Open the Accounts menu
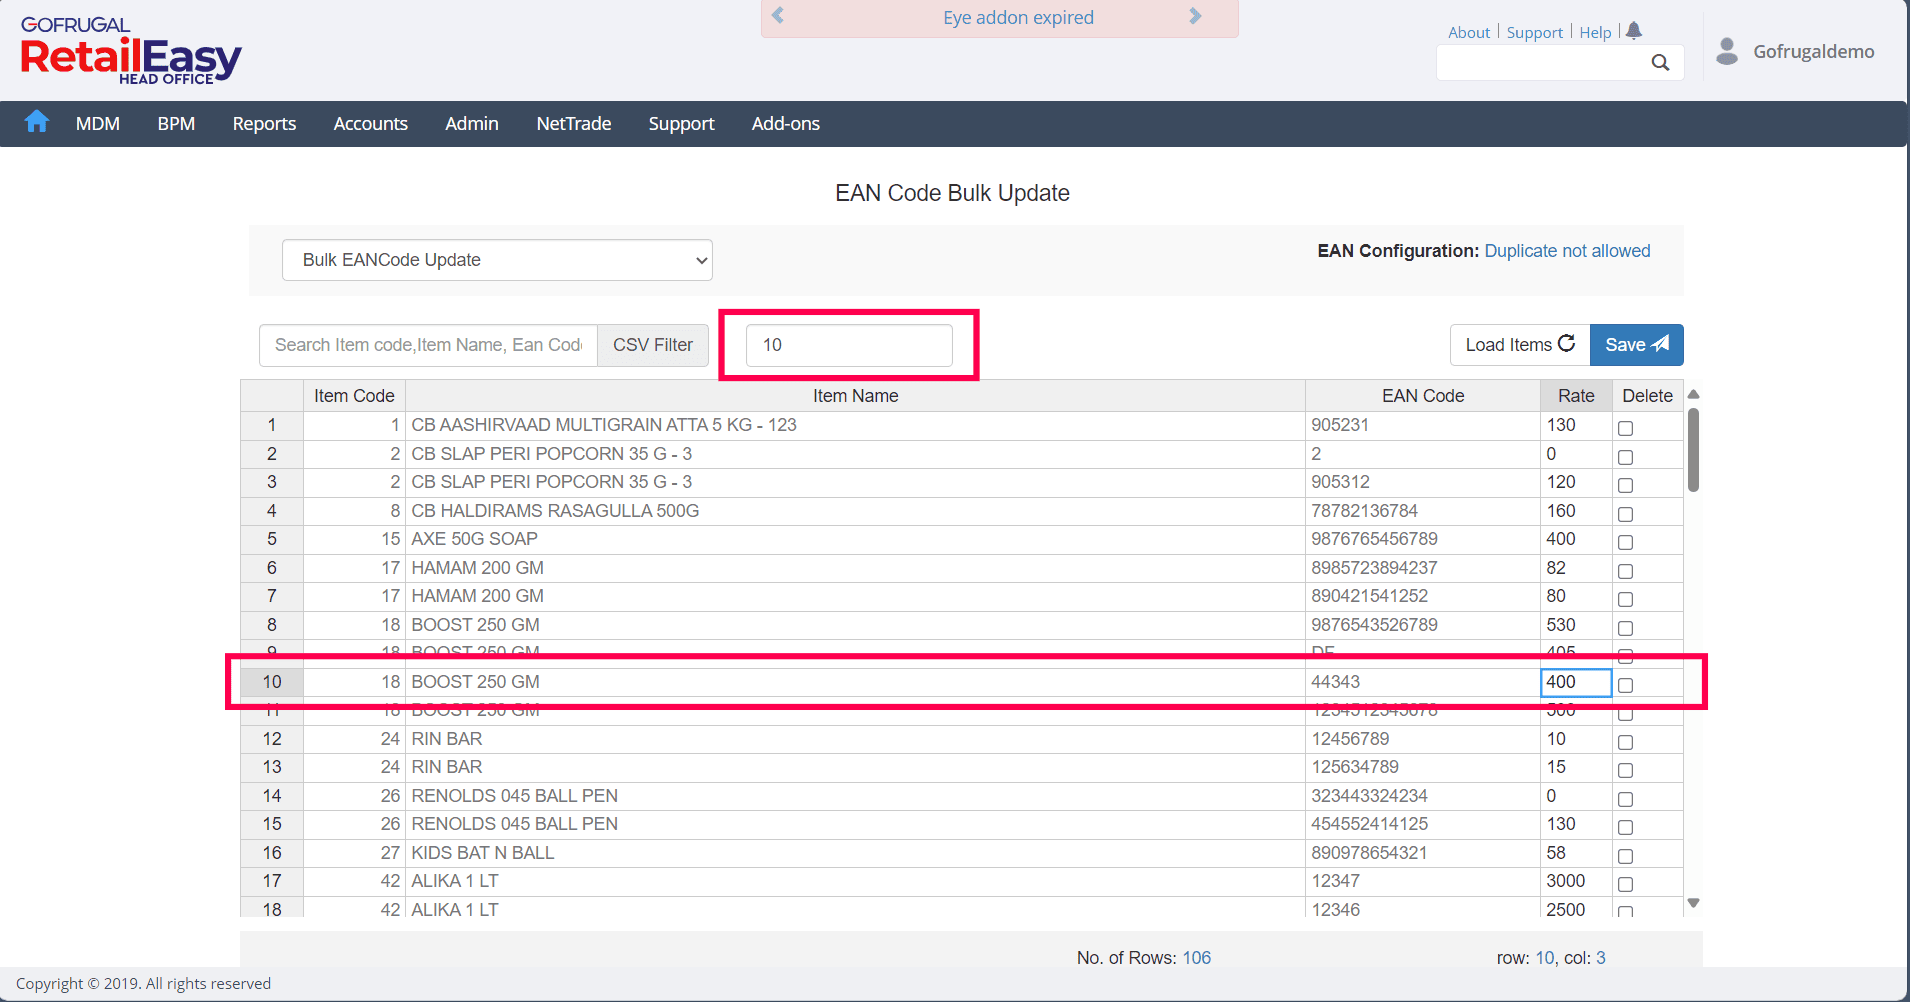The height and width of the screenshot is (1002, 1910). pyautogui.click(x=371, y=124)
